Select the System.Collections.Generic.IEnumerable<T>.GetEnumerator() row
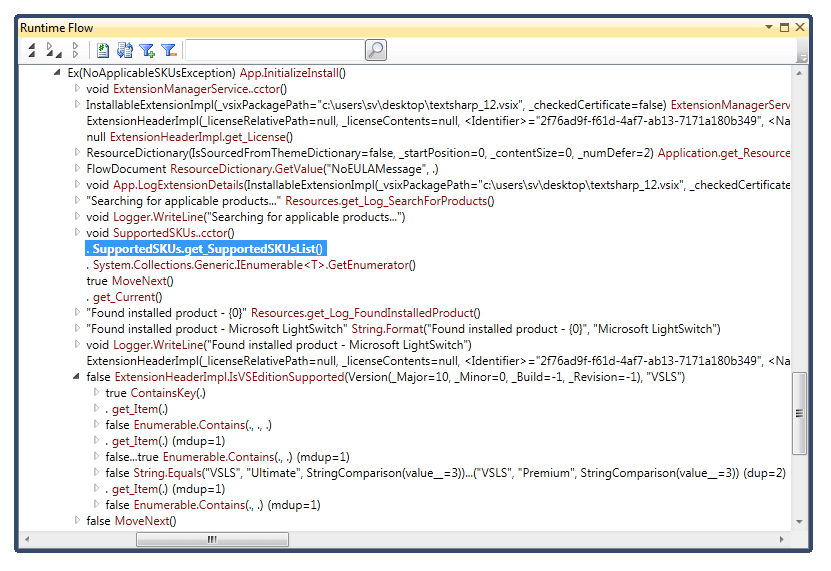 coord(251,265)
